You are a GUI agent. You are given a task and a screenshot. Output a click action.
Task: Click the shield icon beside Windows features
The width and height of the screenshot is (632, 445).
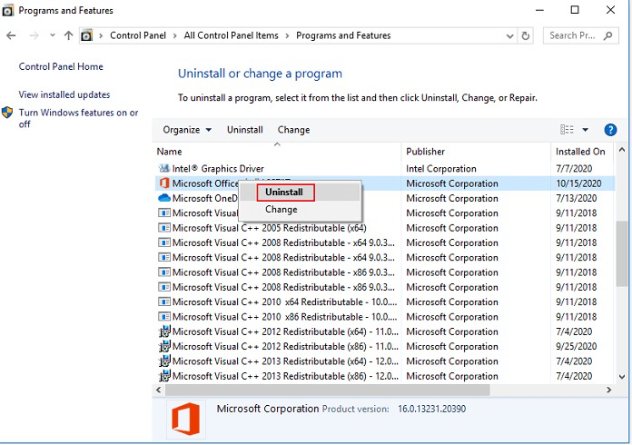coord(8,112)
